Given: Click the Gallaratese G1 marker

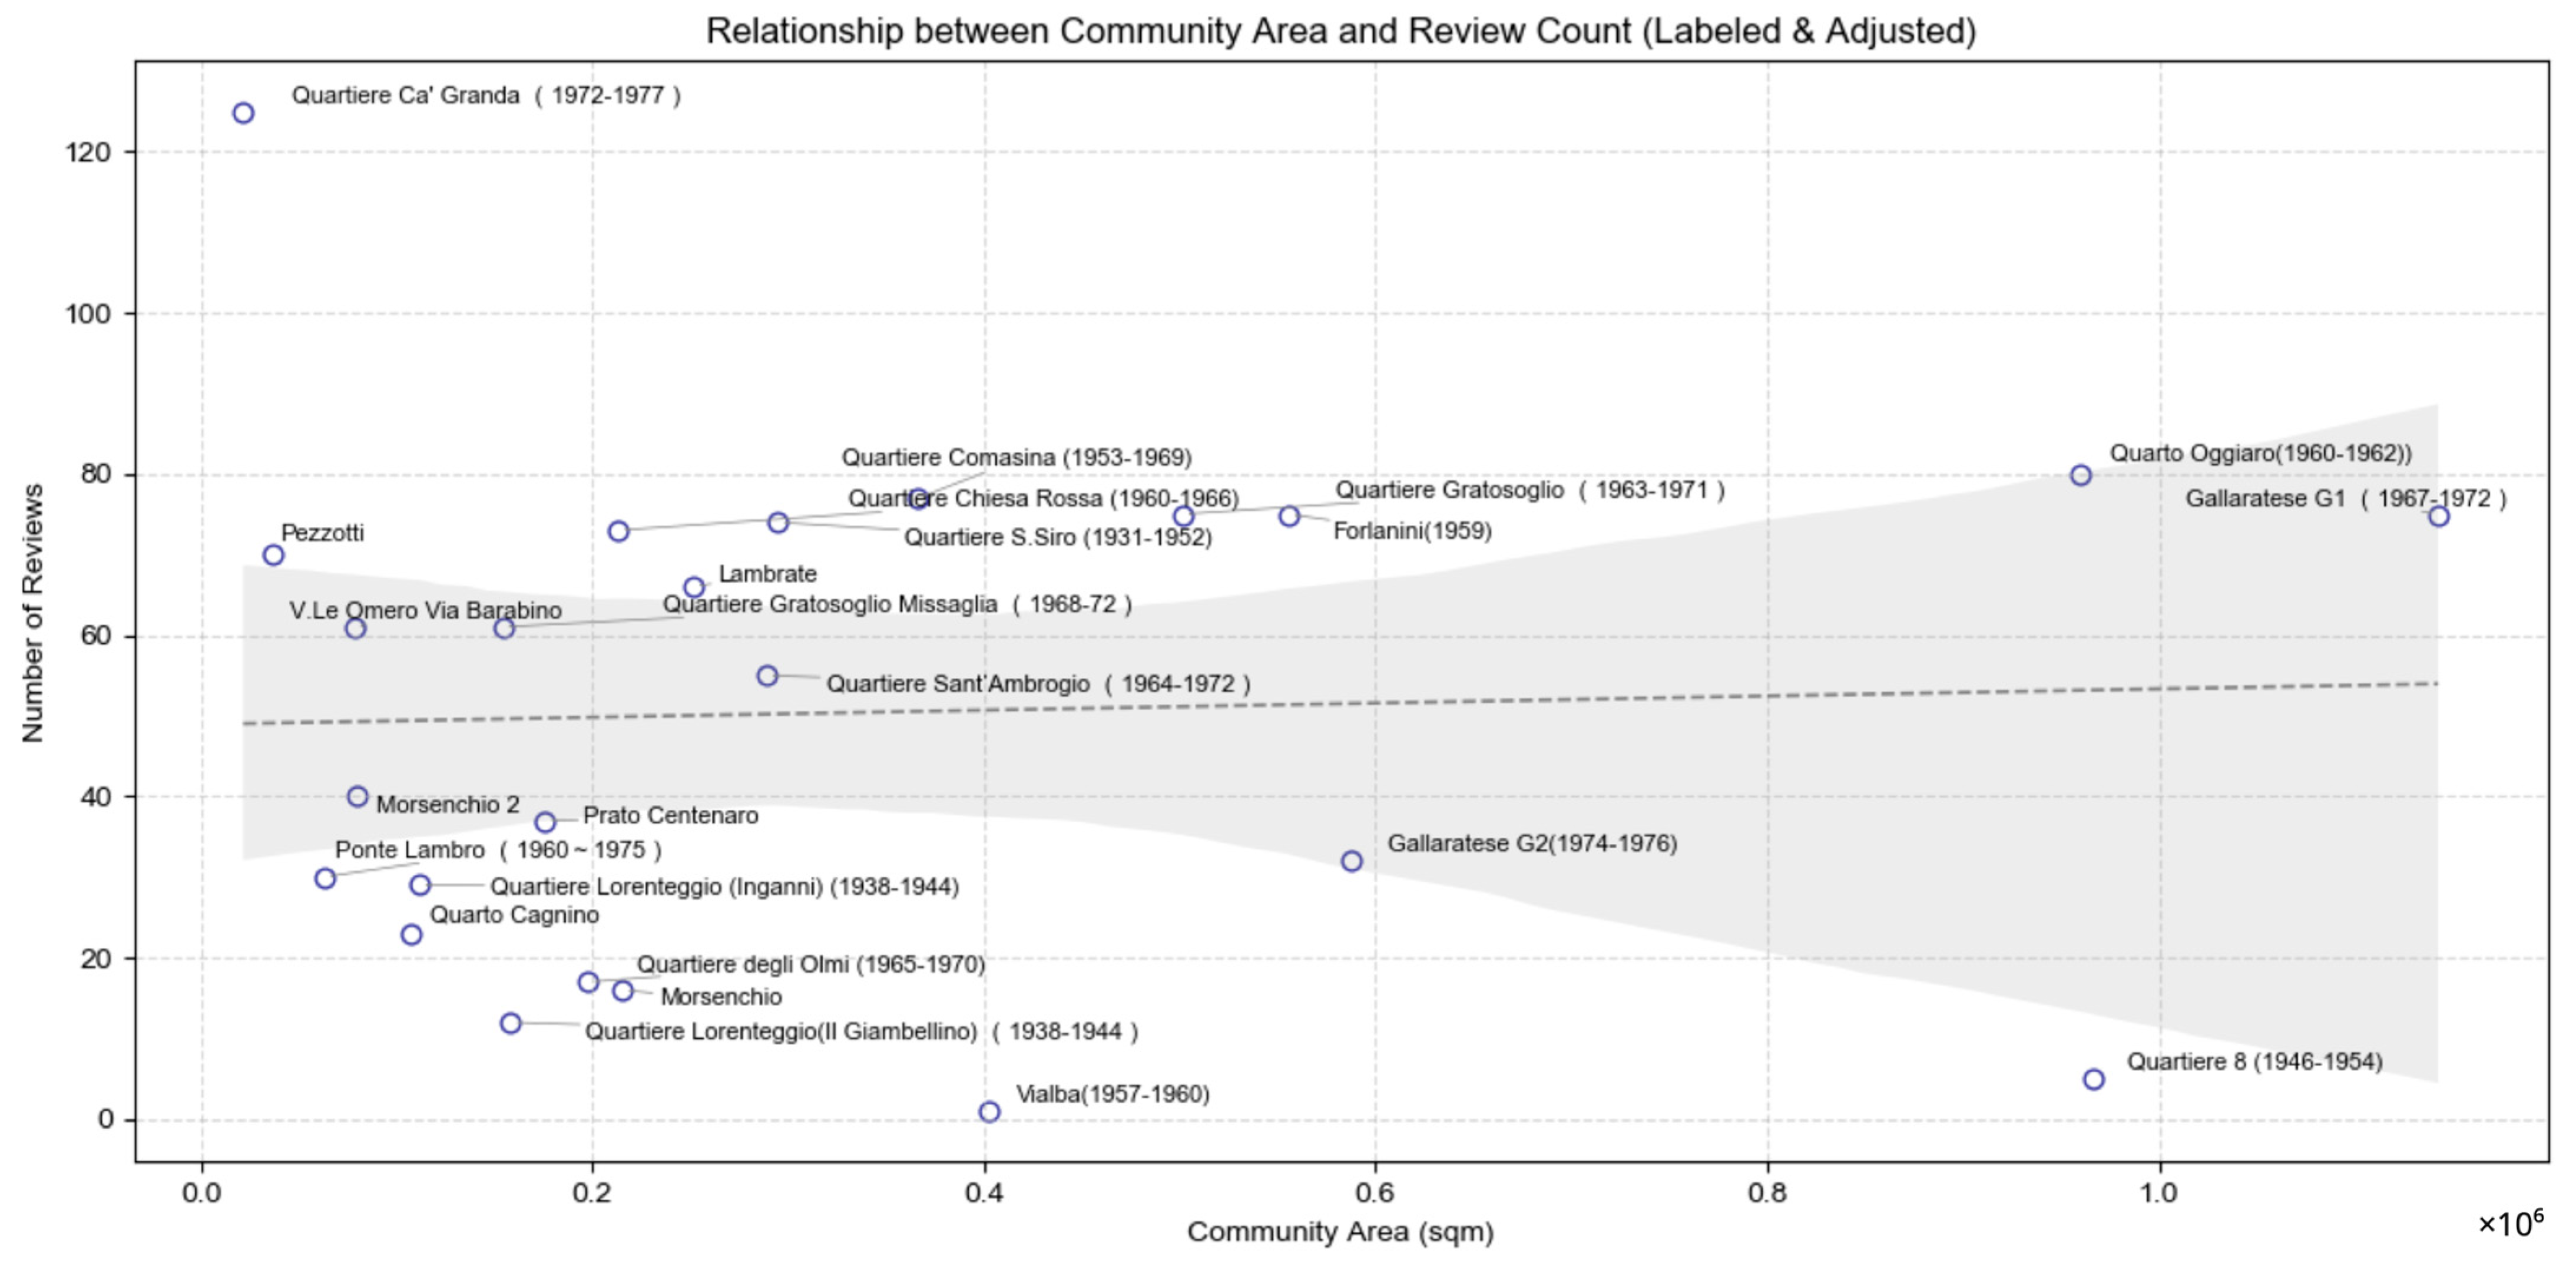Looking at the screenshot, I should pos(2439,516).
